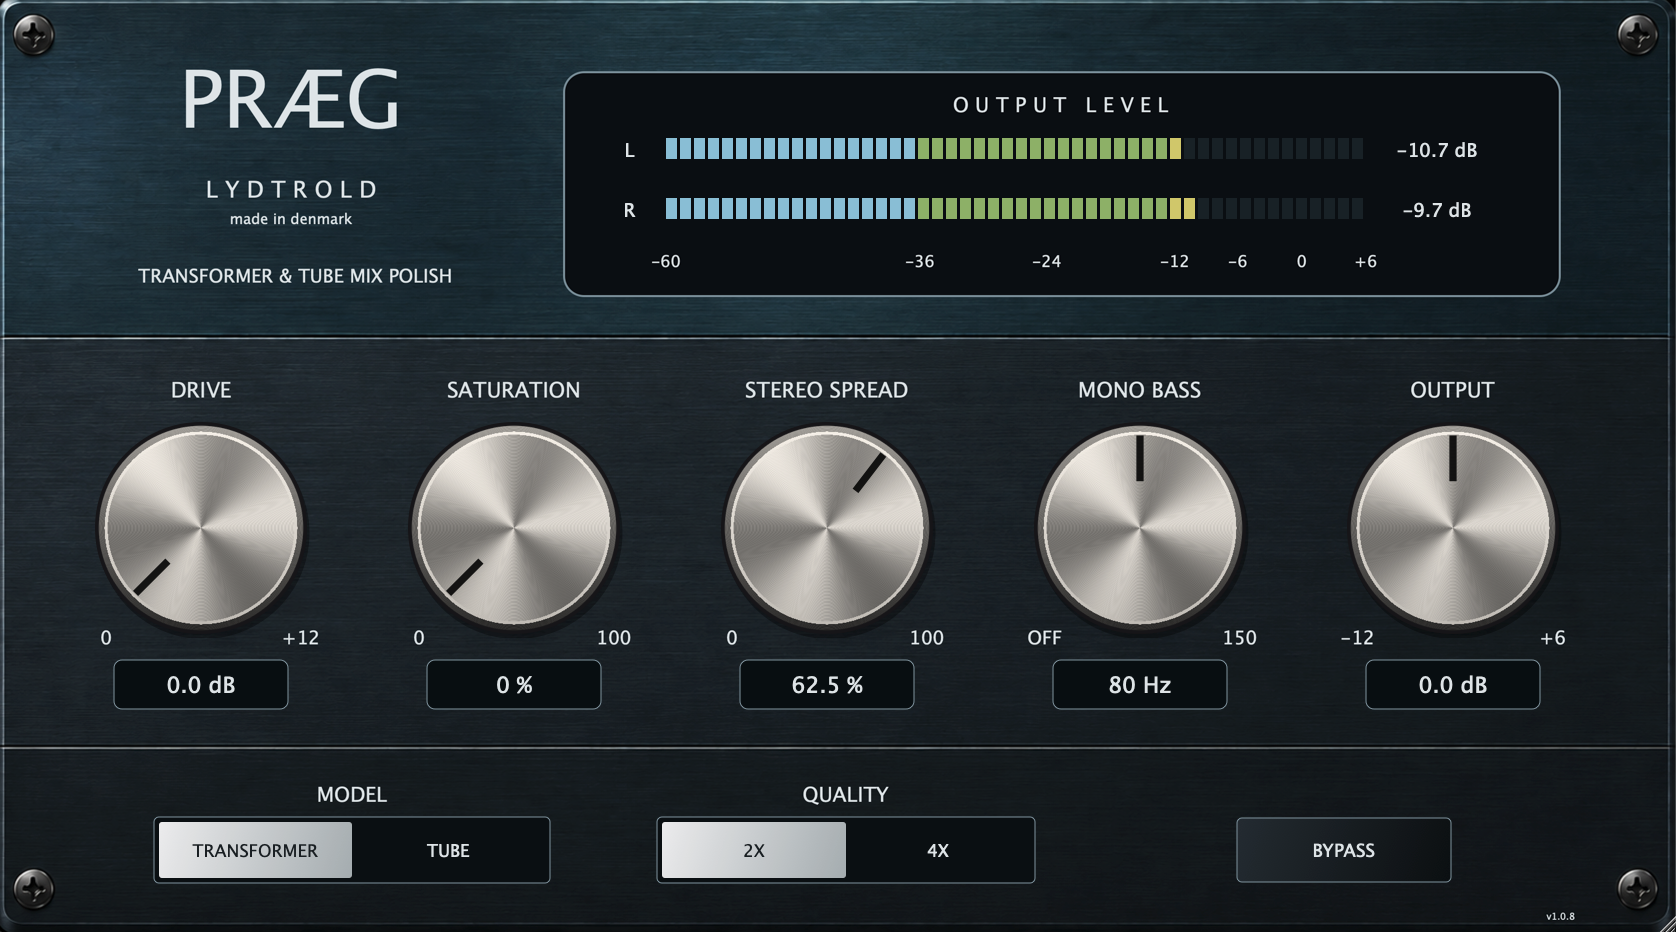Click the left channel output level meter

[1014, 150]
